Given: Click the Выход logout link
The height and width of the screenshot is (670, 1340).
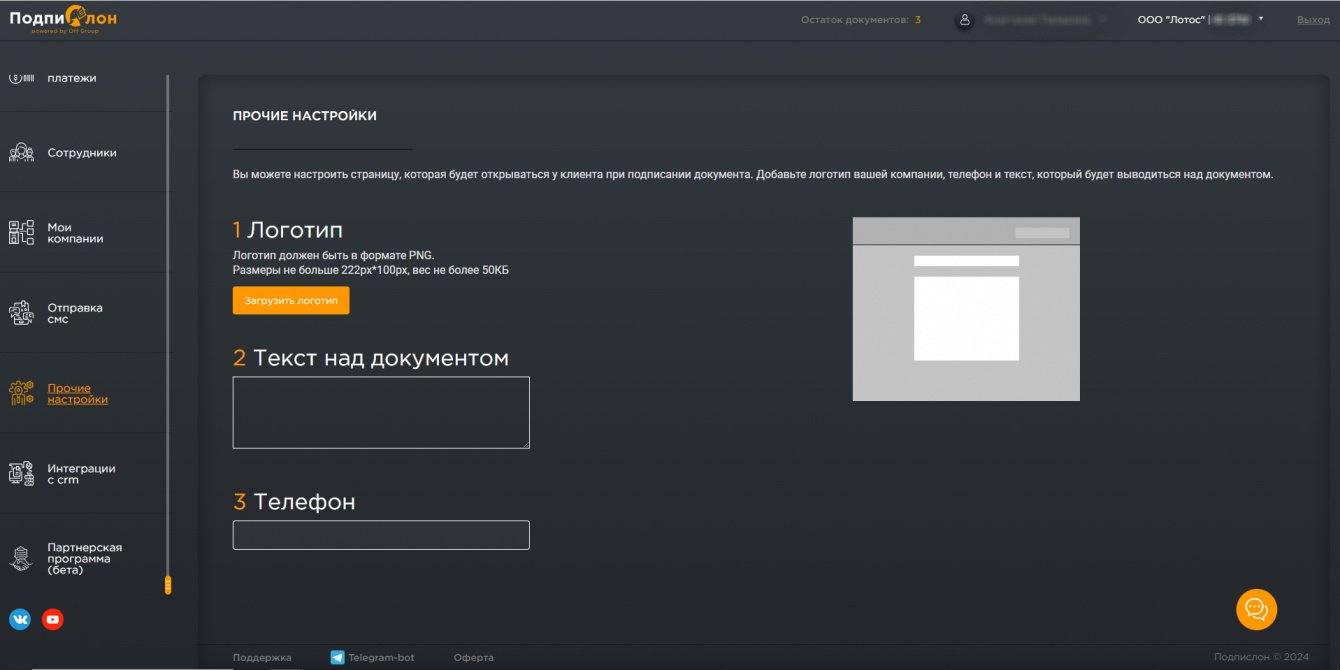Looking at the screenshot, I should [1313, 20].
